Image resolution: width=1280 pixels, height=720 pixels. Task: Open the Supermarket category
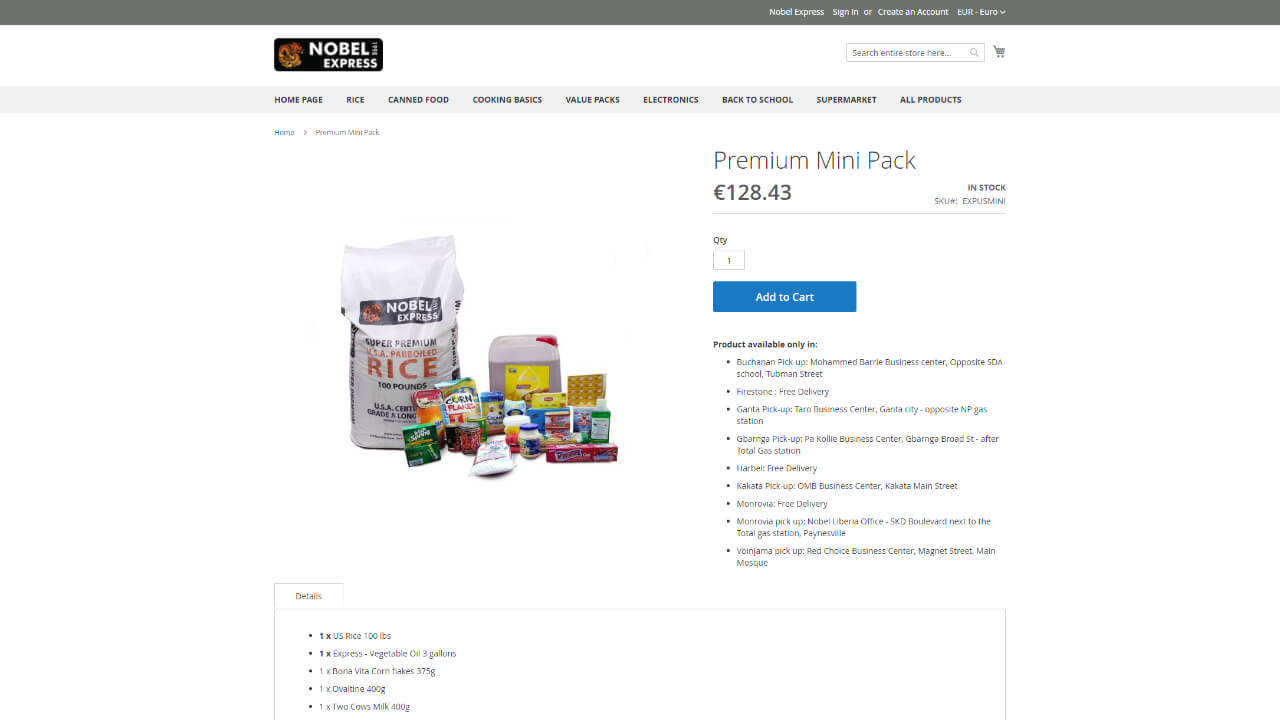pyautogui.click(x=846, y=100)
